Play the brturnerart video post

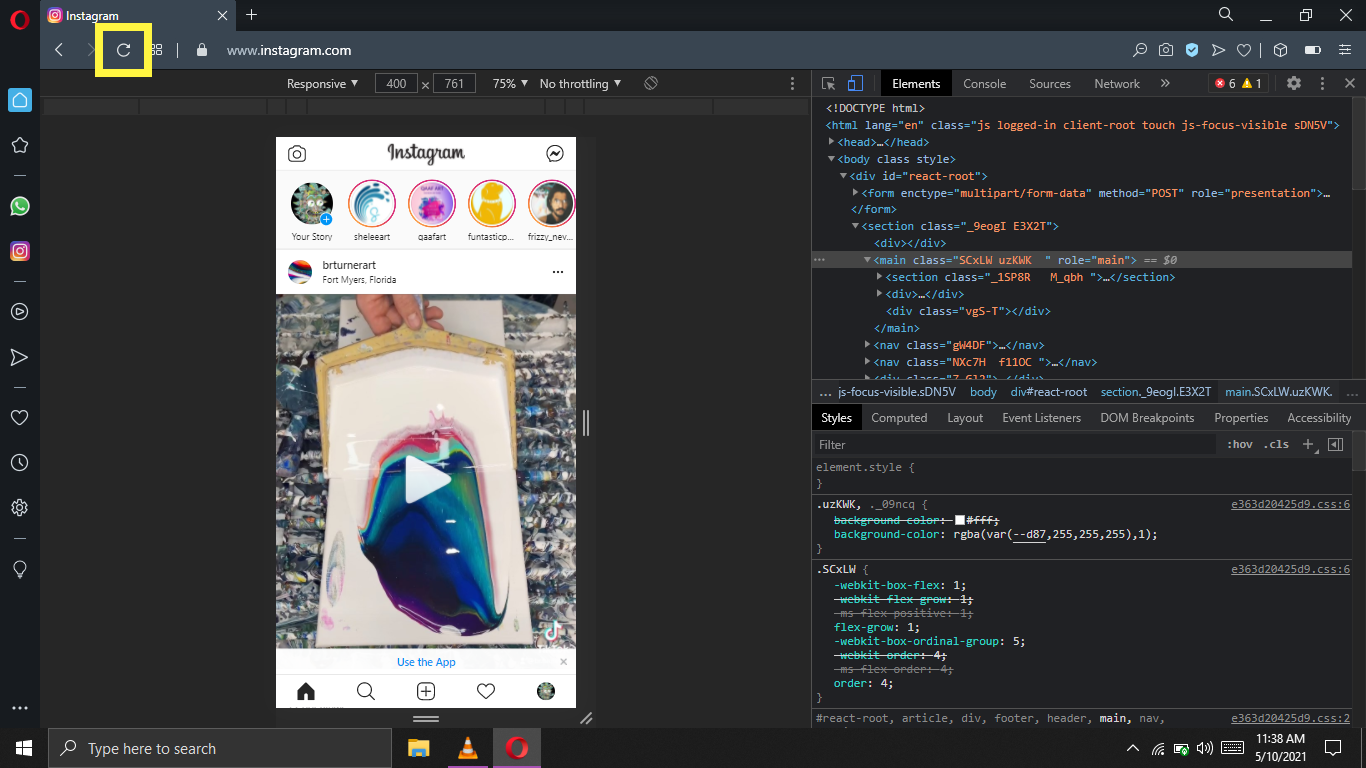click(x=426, y=481)
